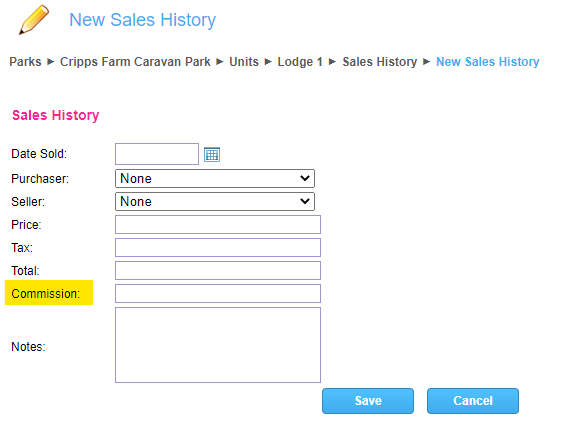Click into the Price field
Viewport: 576px width, 441px height.
coord(218,225)
